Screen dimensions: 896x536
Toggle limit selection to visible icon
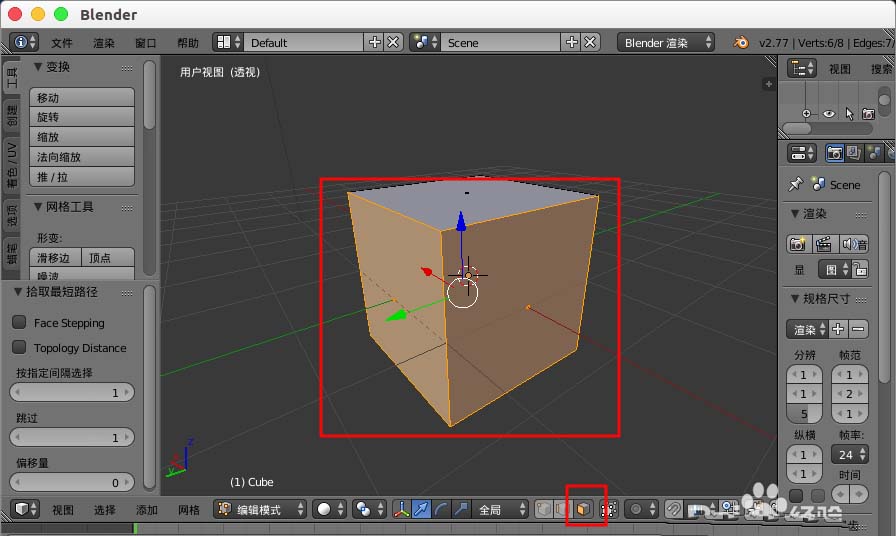pyautogui.click(x=609, y=509)
